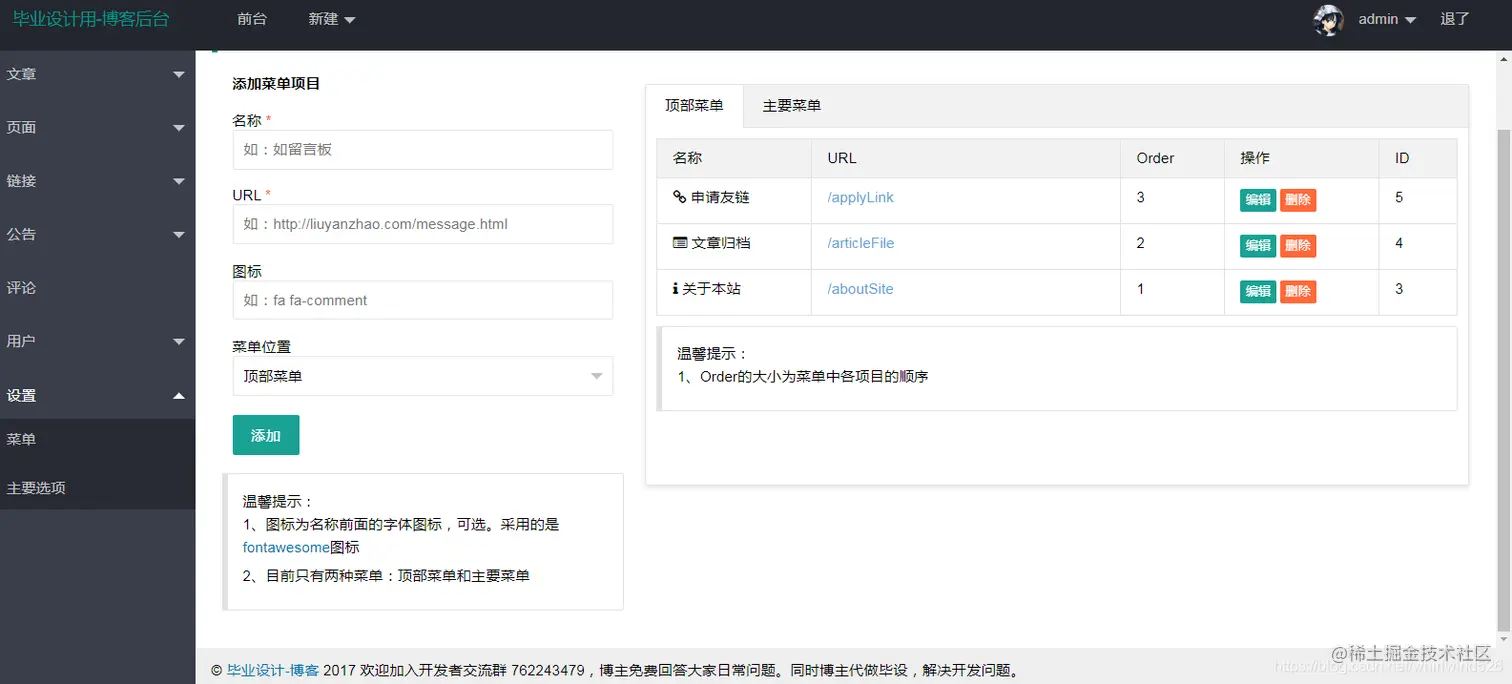1512x684 pixels.
Task: Click the 毕业设计-博客 footer link
Action: tap(273, 670)
